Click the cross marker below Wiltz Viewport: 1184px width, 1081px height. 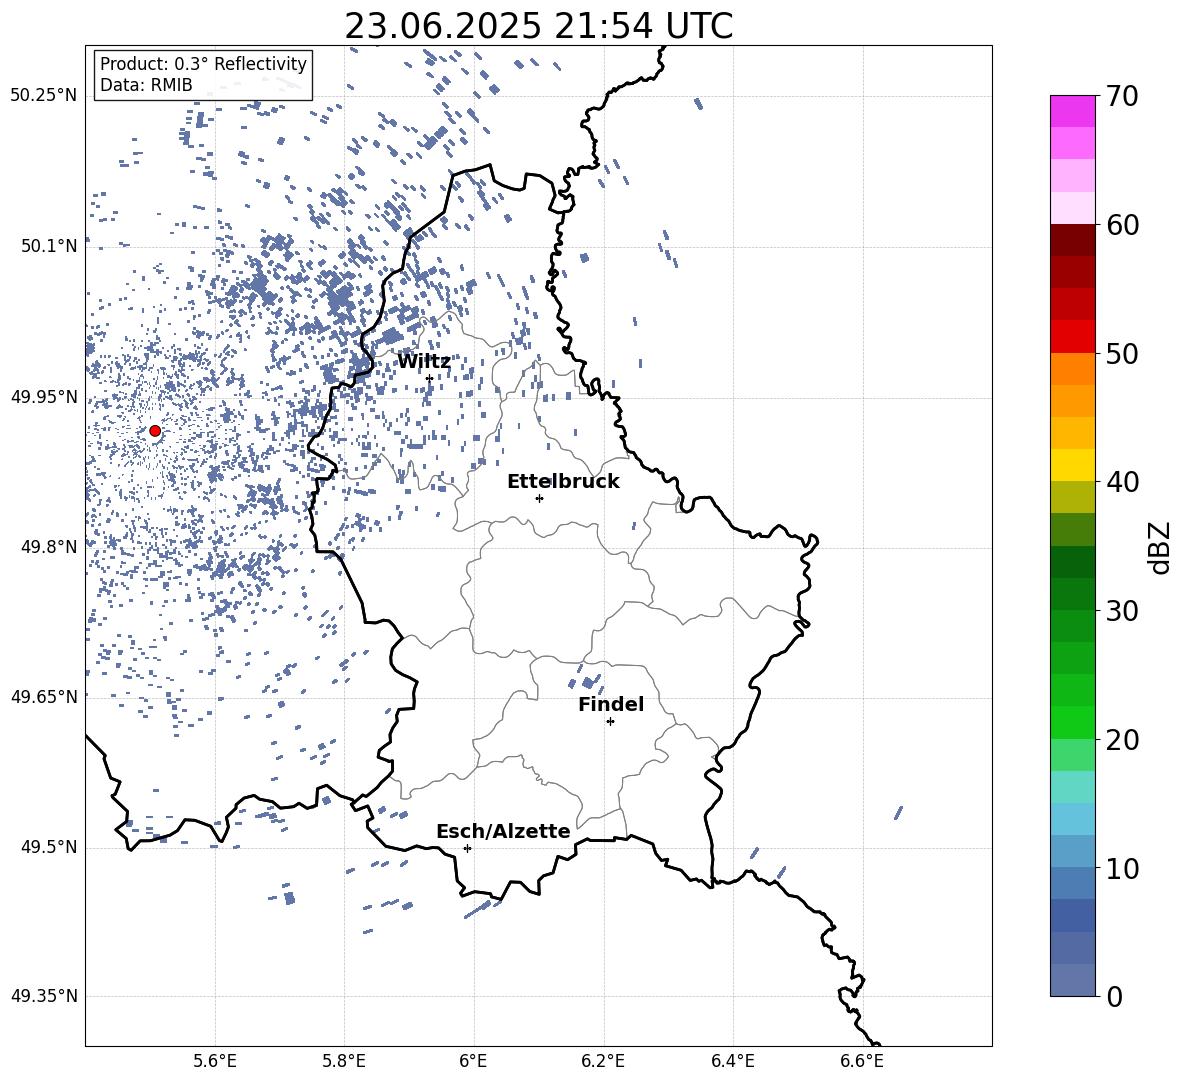[429, 378]
